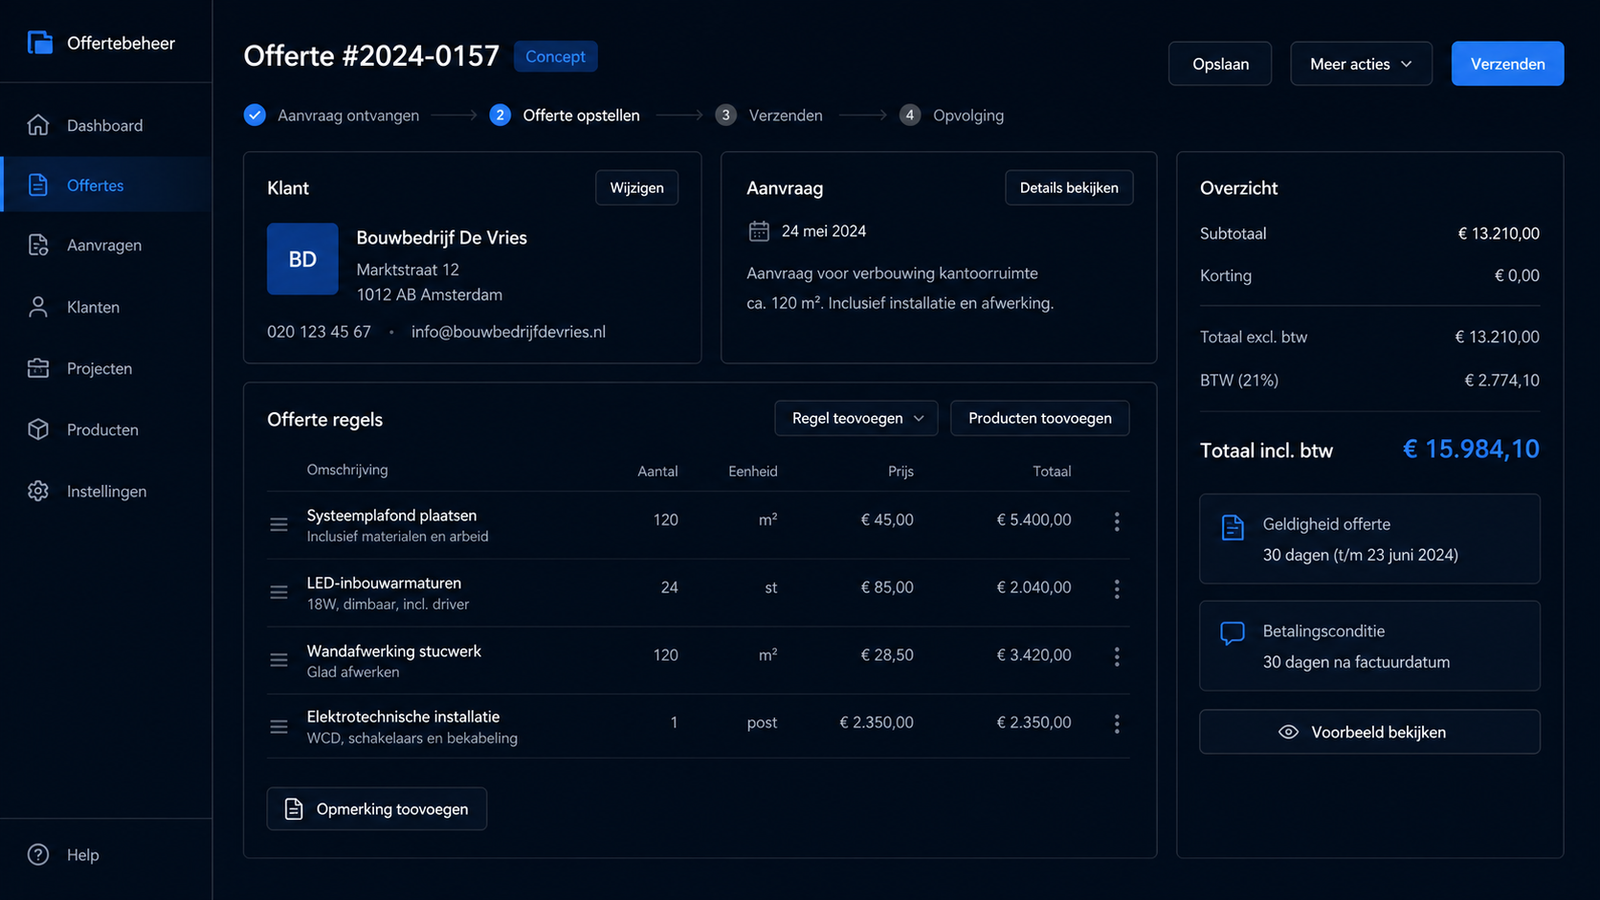Viewport: 1600px width, 900px height.
Task: Click the blue Verzenden button
Action: [x=1507, y=64]
